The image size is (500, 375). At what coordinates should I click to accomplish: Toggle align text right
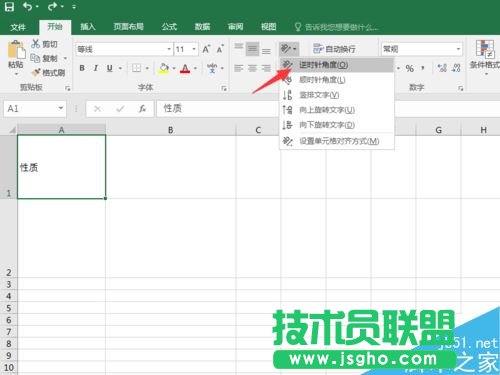(266, 68)
